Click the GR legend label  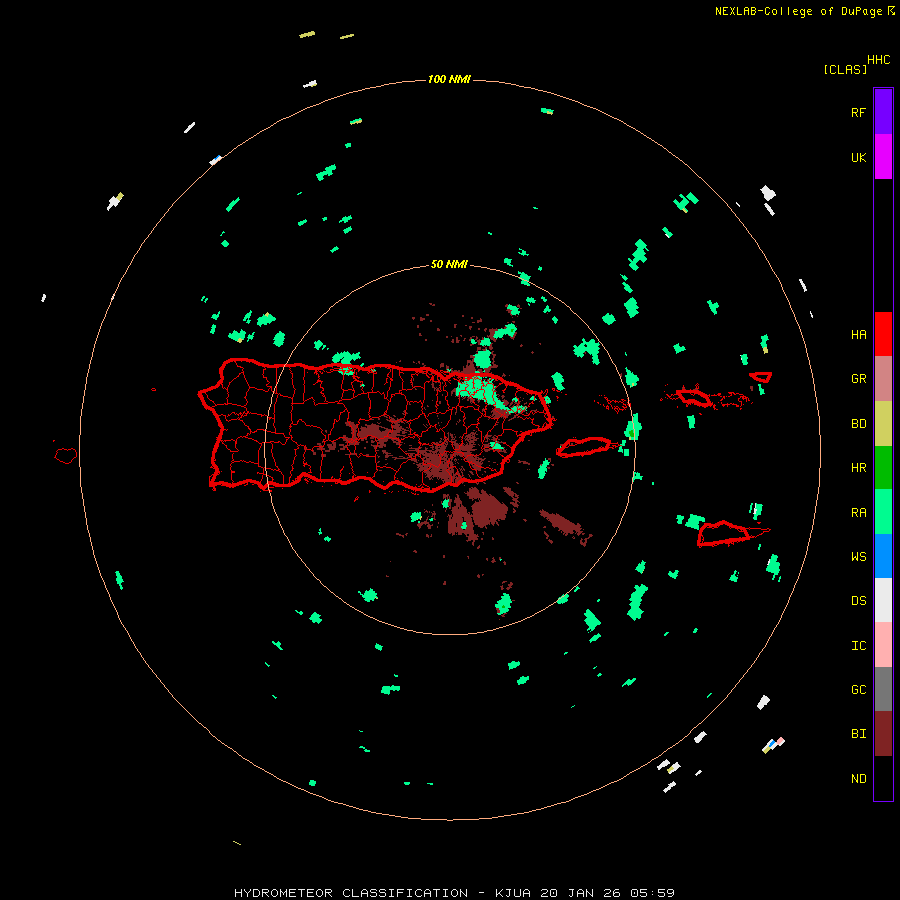click(x=859, y=379)
